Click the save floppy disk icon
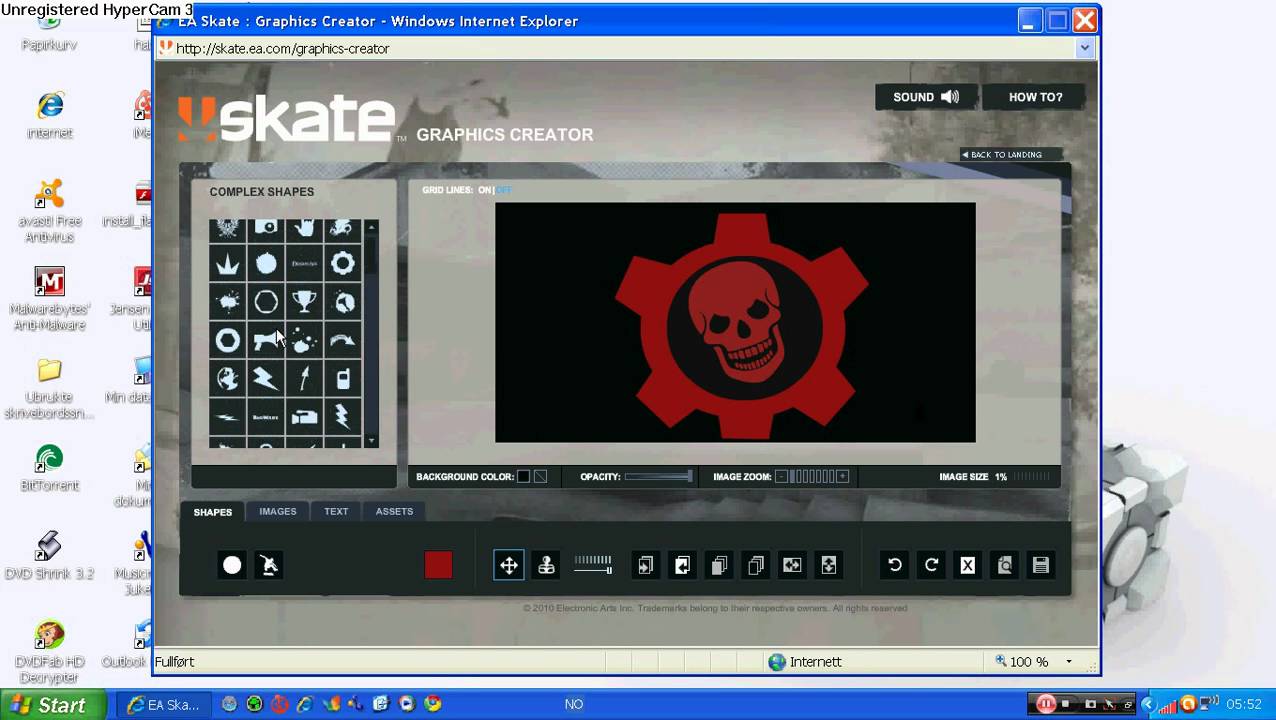Image resolution: width=1276 pixels, height=720 pixels. pos(1041,565)
